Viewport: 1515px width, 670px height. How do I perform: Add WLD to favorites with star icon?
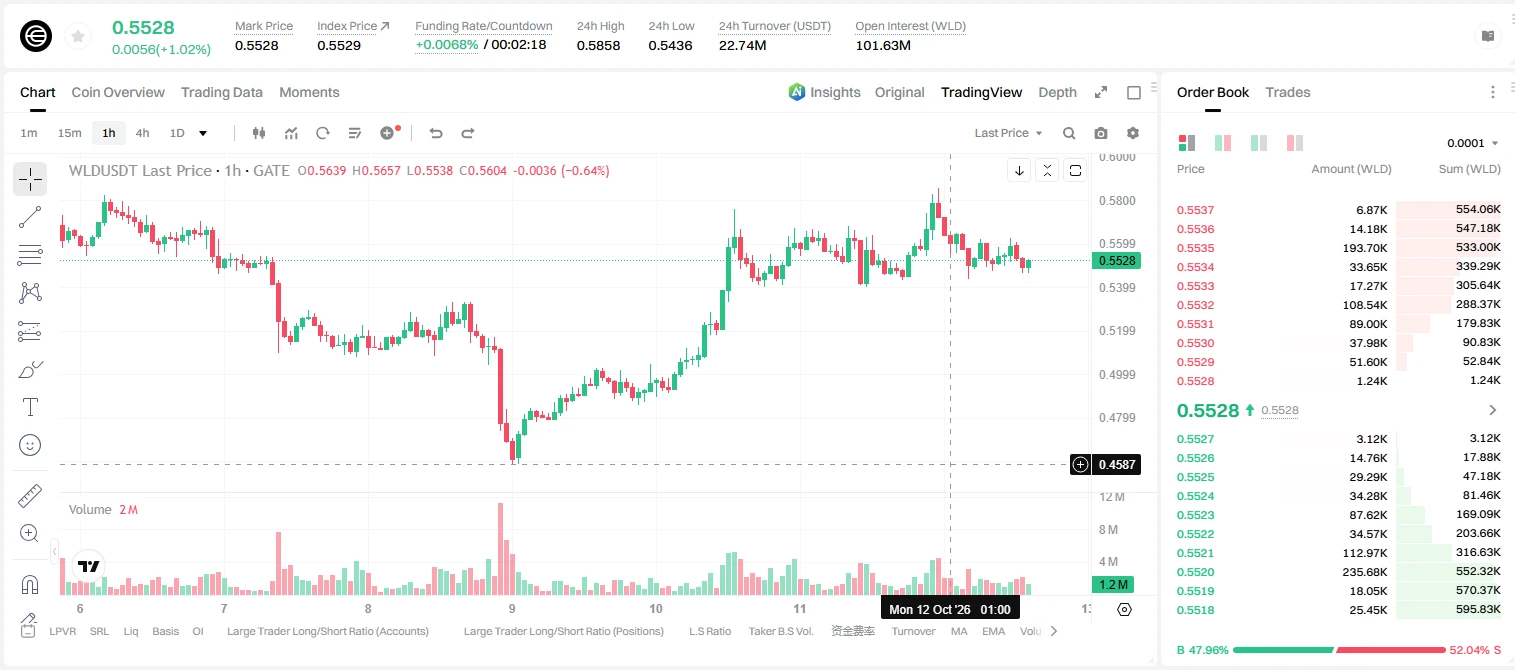(x=77, y=37)
